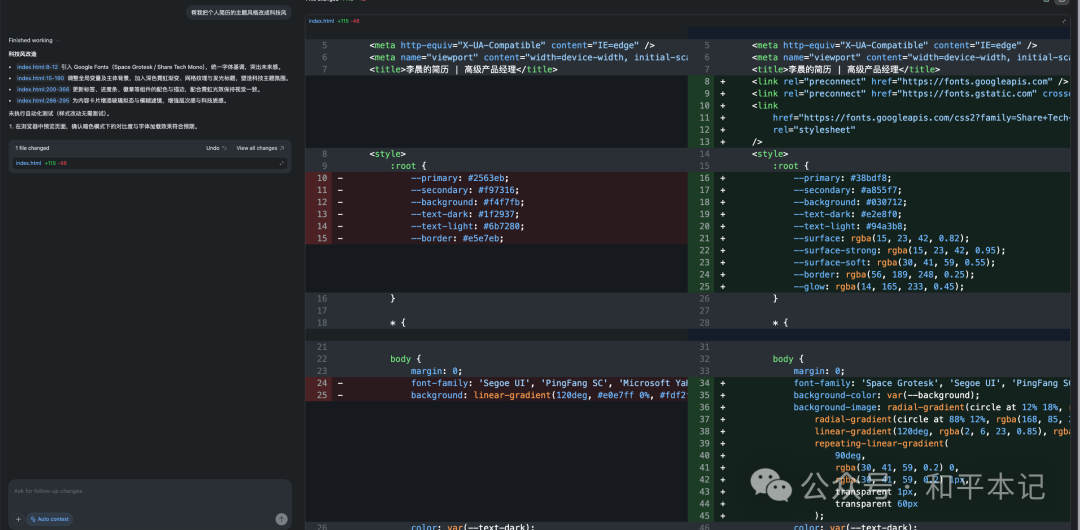Screen dimensions: 1080x530
Task: Open the index.html:15-190 reference link
Action: pyautogui.click(x=40, y=79)
